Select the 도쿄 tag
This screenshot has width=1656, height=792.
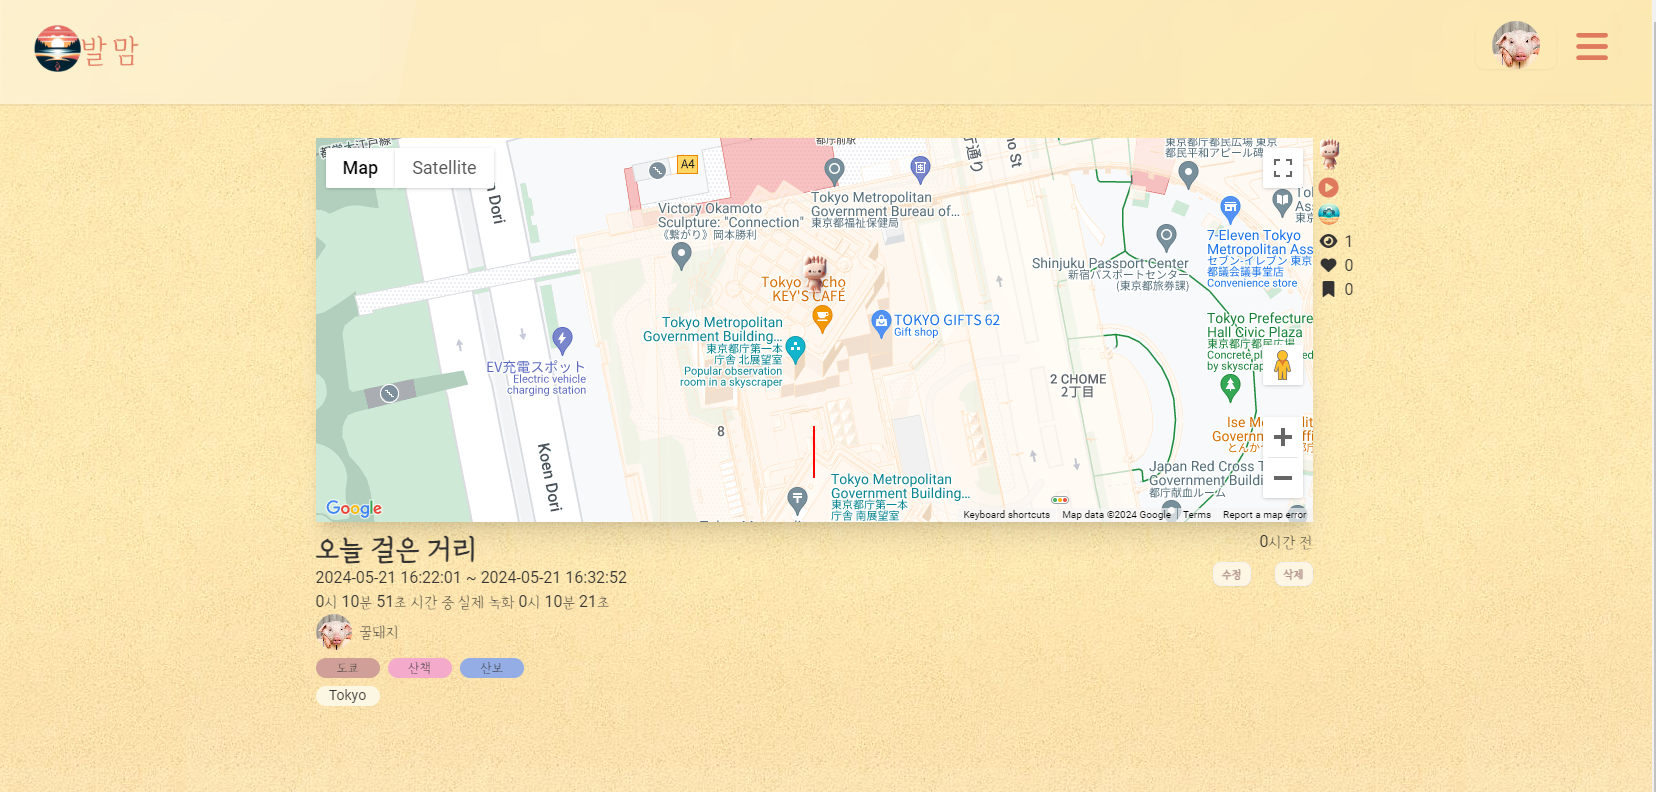click(x=347, y=668)
